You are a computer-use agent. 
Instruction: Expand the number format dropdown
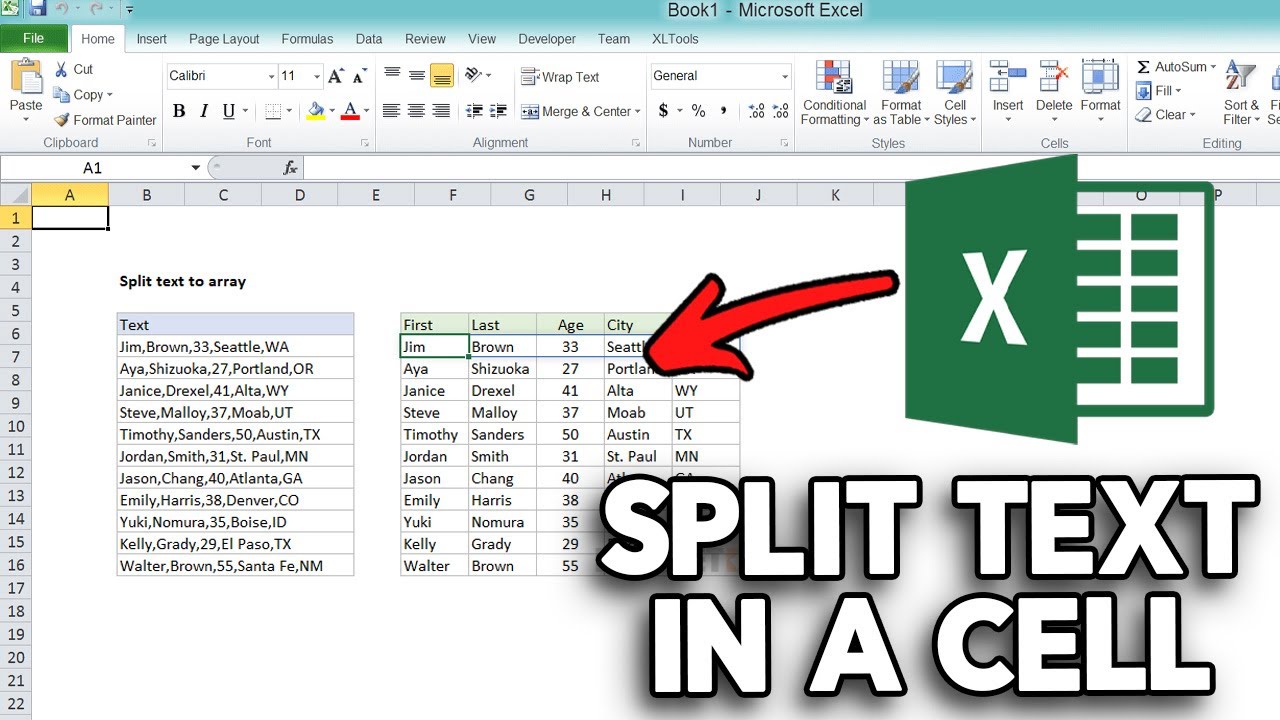click(785, 76)
